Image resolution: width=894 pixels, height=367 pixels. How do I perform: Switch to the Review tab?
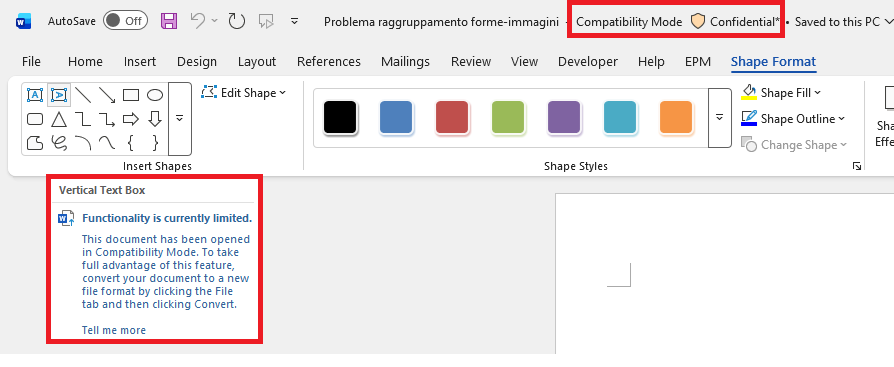pyautogui.click(x=470, y=62)
